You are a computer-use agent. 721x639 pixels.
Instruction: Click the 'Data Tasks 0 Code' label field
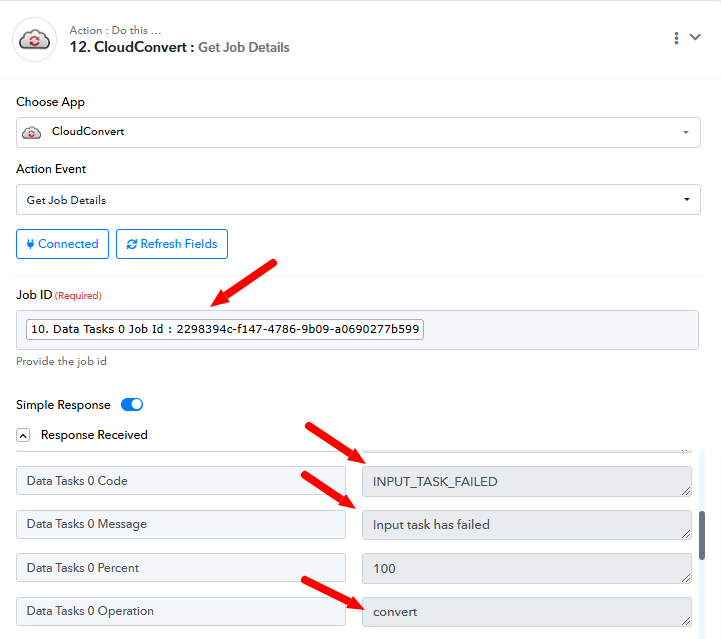pyautogui.click(x=181, y=481)
